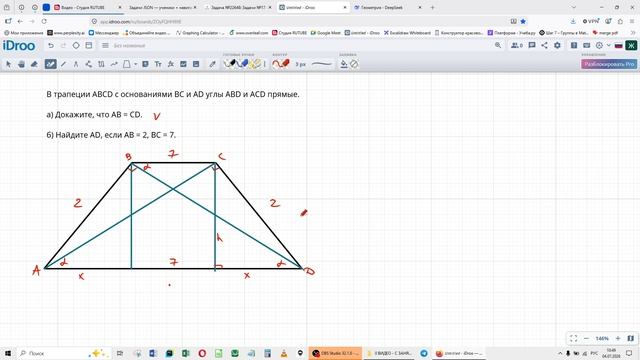Click the fill color bucket icon
This screenshot has width=640, height=360.
[344, 64]
